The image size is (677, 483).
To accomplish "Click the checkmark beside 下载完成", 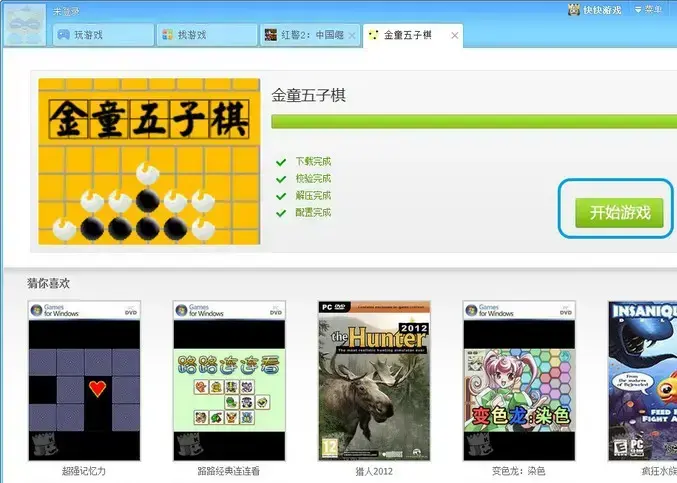I will pyautogui.click(x=281, y=162).
